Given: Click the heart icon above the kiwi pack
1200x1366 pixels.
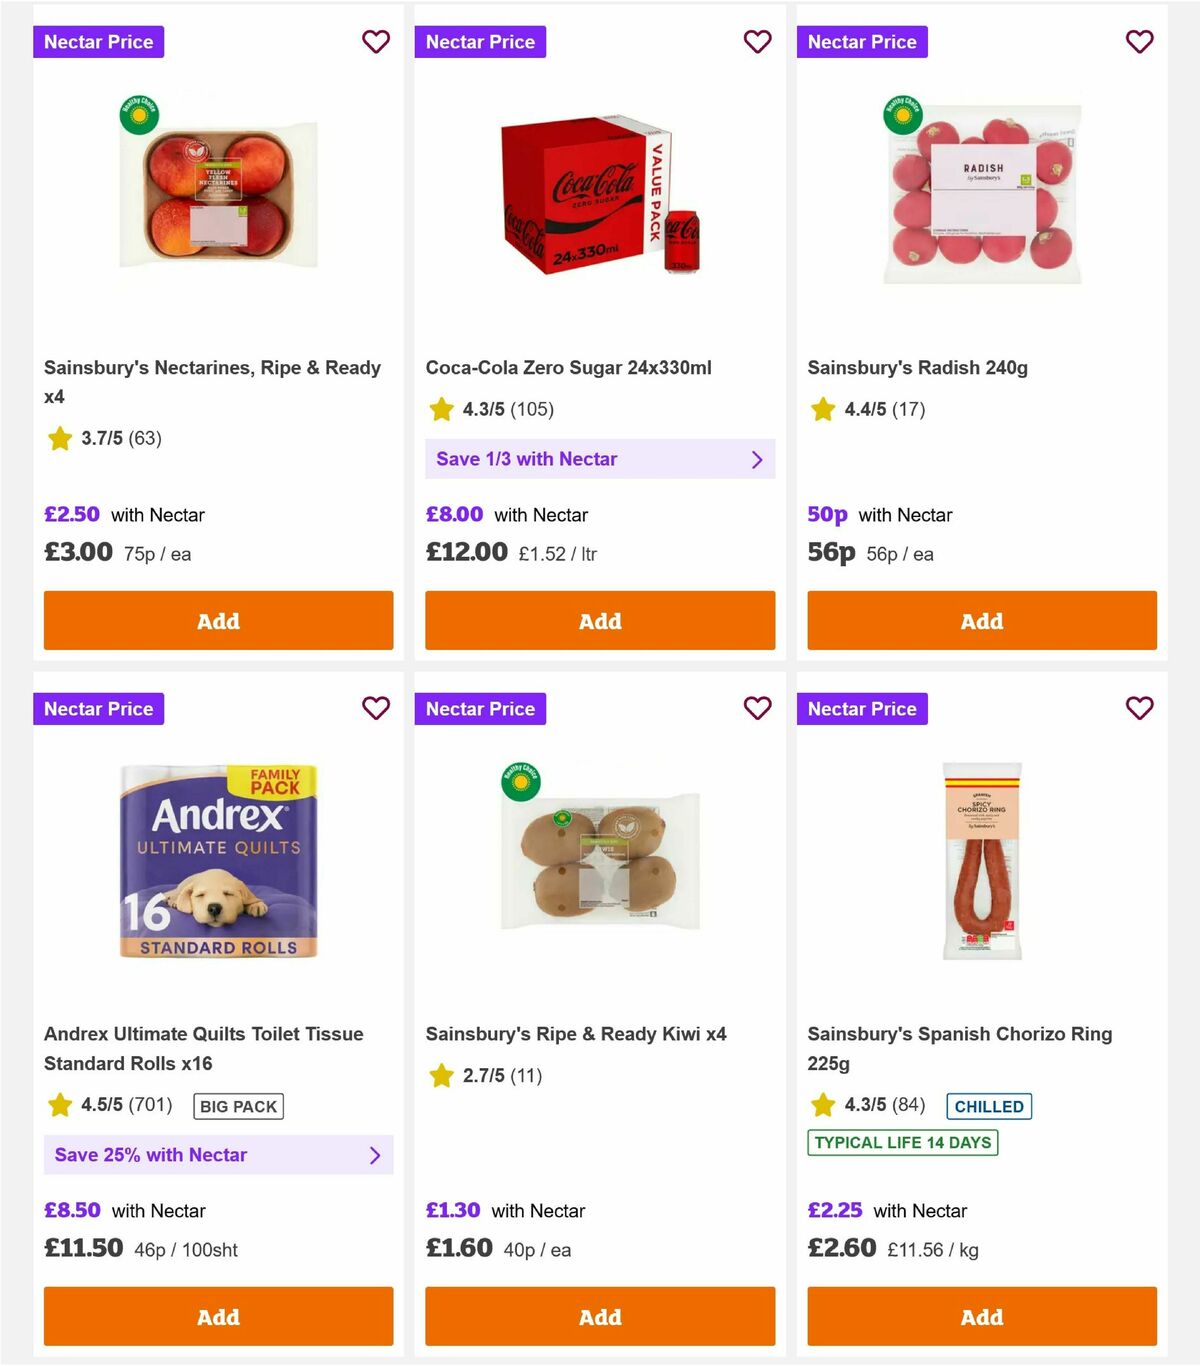Looking at the screenshot, I should (x=758, y=708).
